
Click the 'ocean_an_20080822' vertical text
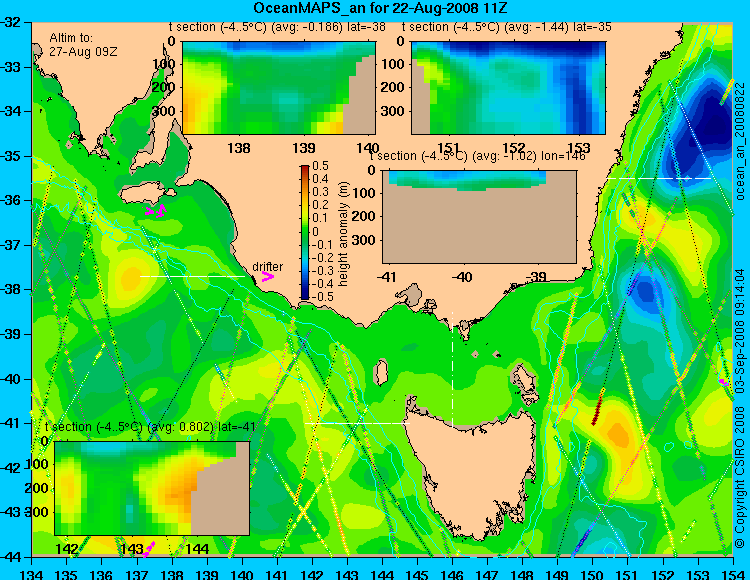(x=739, y=140)
